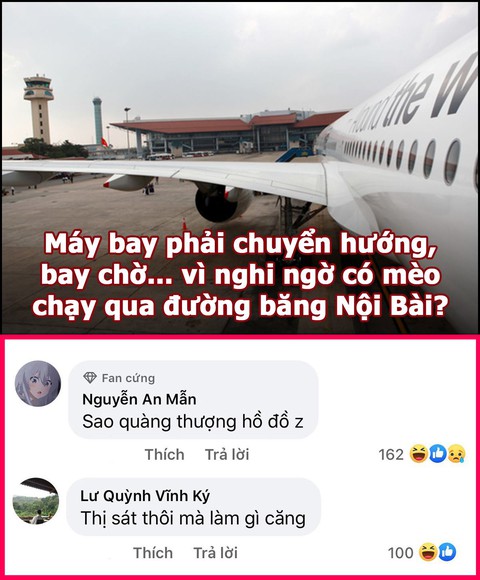This screenshot has width=480, height=580.
Task: View the 162 reactions count
Action: coord(391,454)
